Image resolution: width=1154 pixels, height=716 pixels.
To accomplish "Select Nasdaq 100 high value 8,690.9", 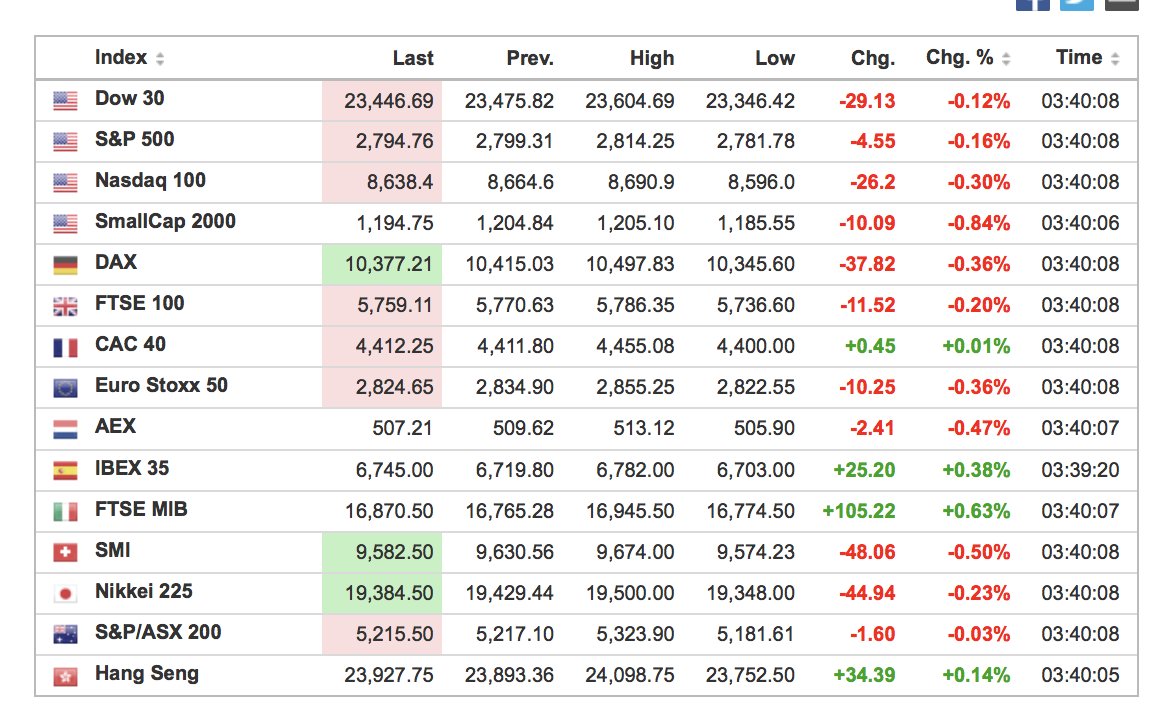I will point(641,182).
